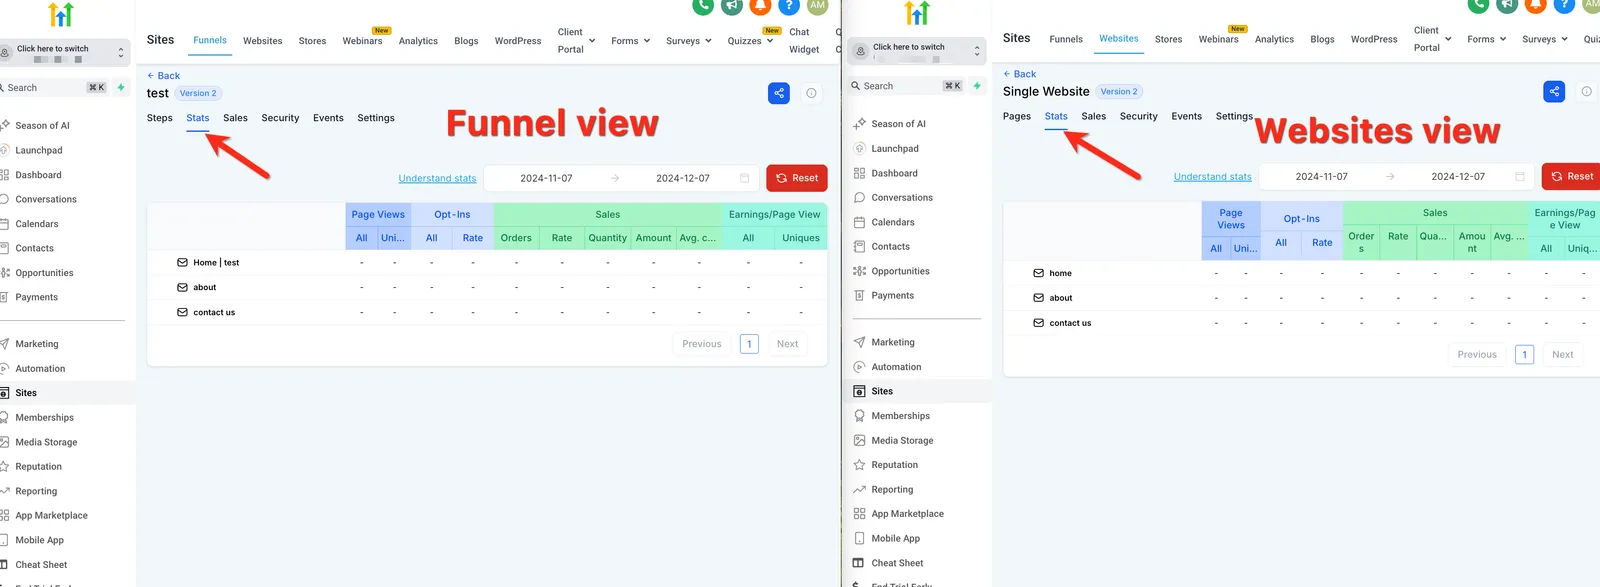Click start date 2024-11-07 in Websites view
1600x587 pixels.
1321,176
